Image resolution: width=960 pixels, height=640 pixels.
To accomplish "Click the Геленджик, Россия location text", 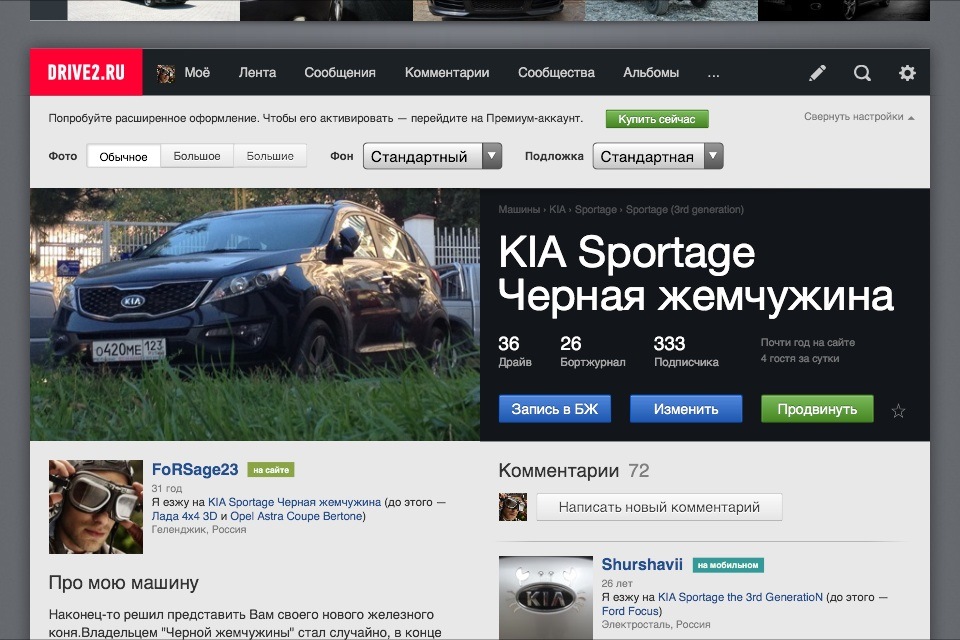I will click(x=199, y=530).
